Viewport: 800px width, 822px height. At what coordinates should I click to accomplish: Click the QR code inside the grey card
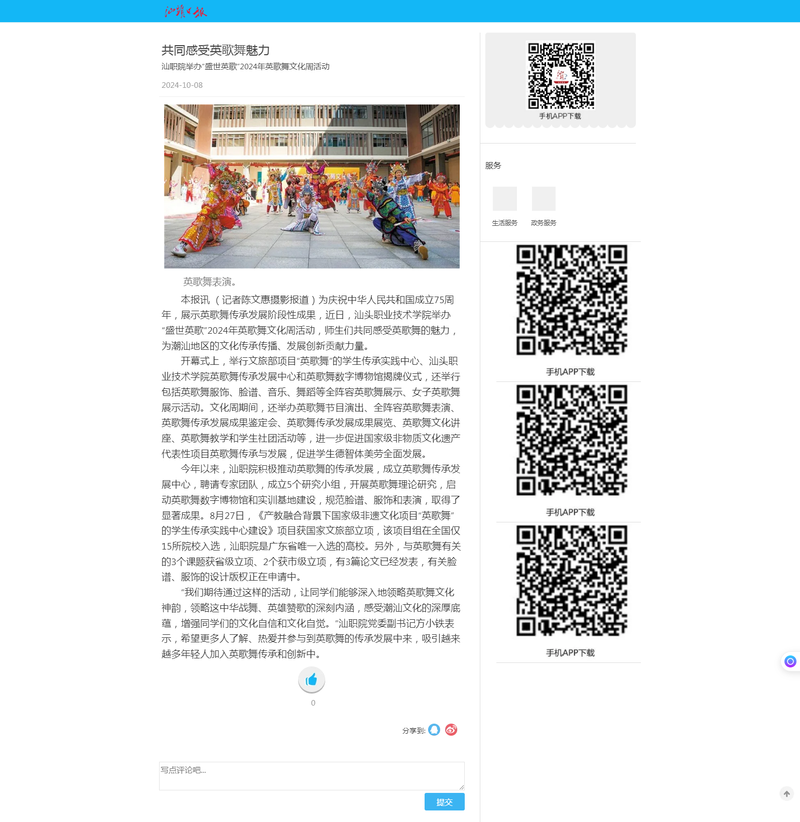pos(561,75)
